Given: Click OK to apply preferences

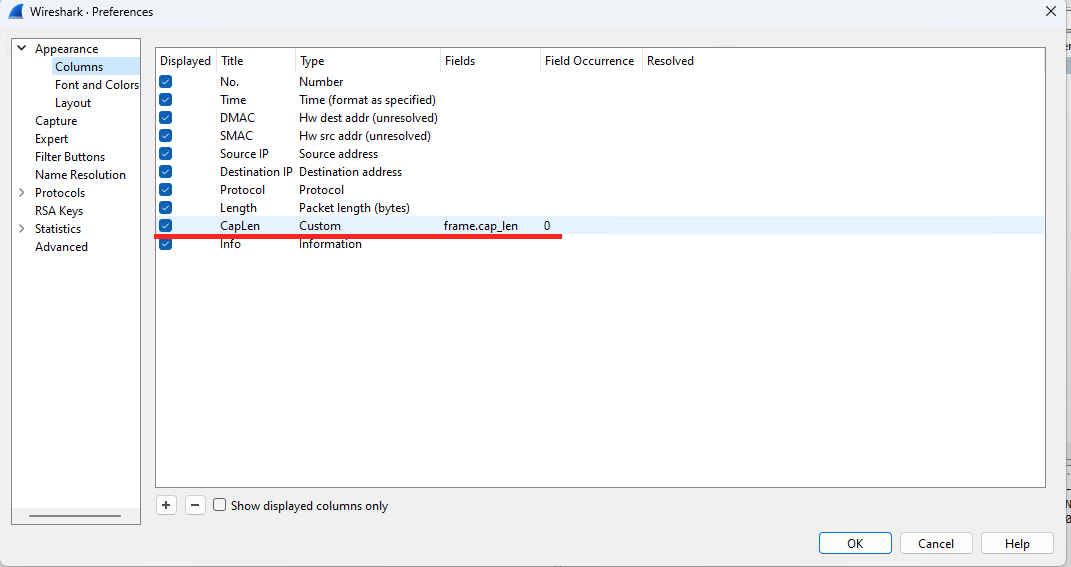Looking at the screenshot, I should tap(855, 543).
